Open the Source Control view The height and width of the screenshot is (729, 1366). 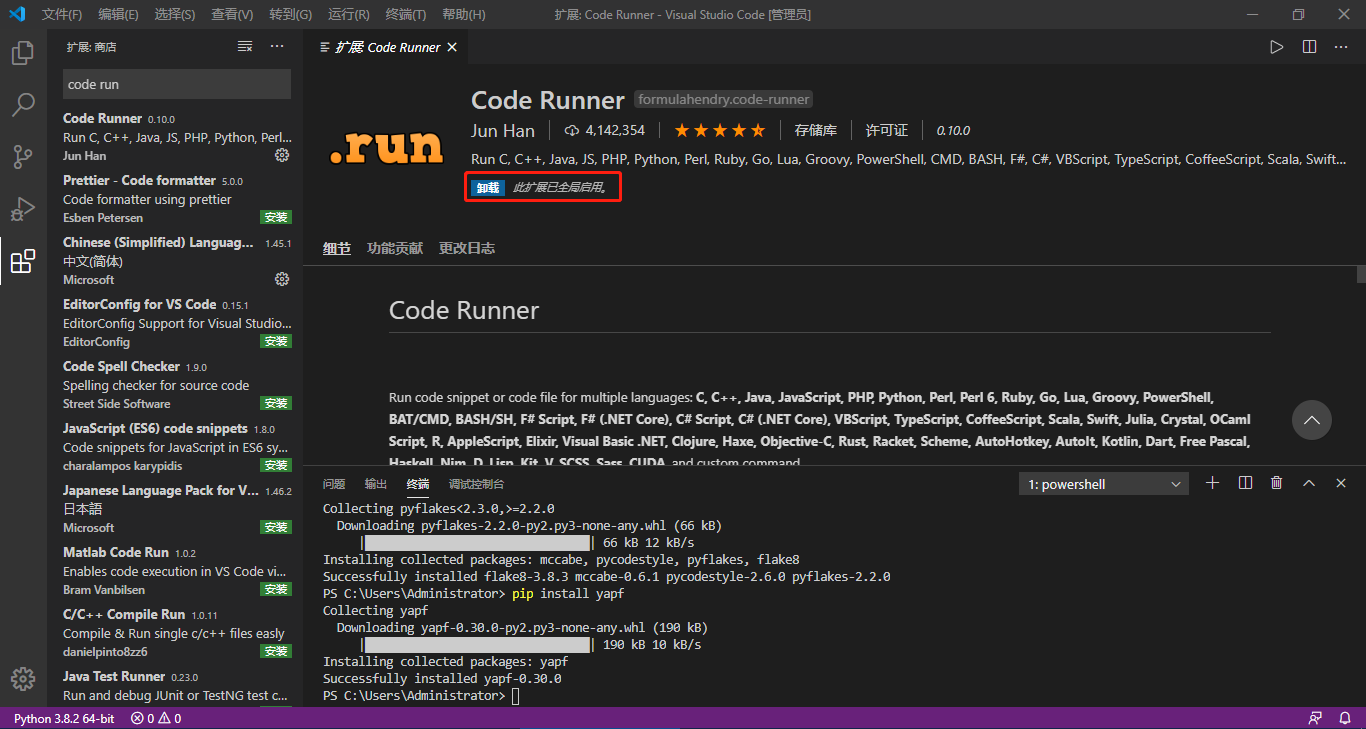tap(22, 157)
